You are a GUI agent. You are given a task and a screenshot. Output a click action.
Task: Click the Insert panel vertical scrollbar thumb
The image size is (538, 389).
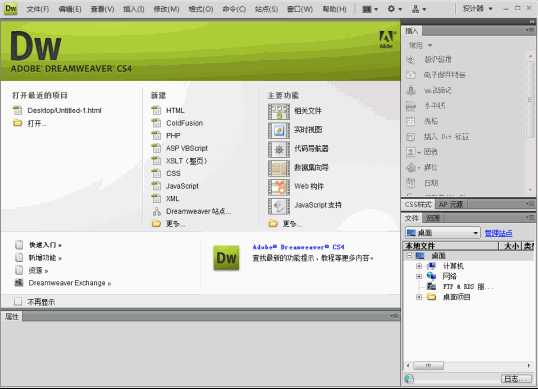coord(530,99)
